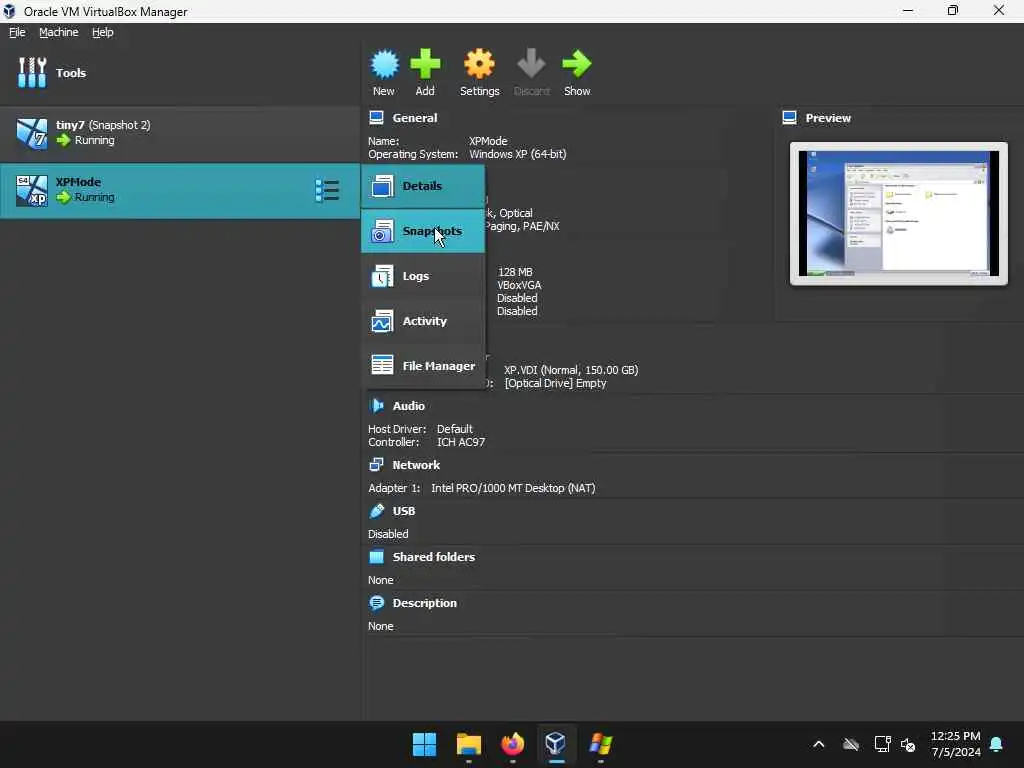Click the Shared folders icon
This screenshot has width=1024, height=768.
[x=377, y=557]
